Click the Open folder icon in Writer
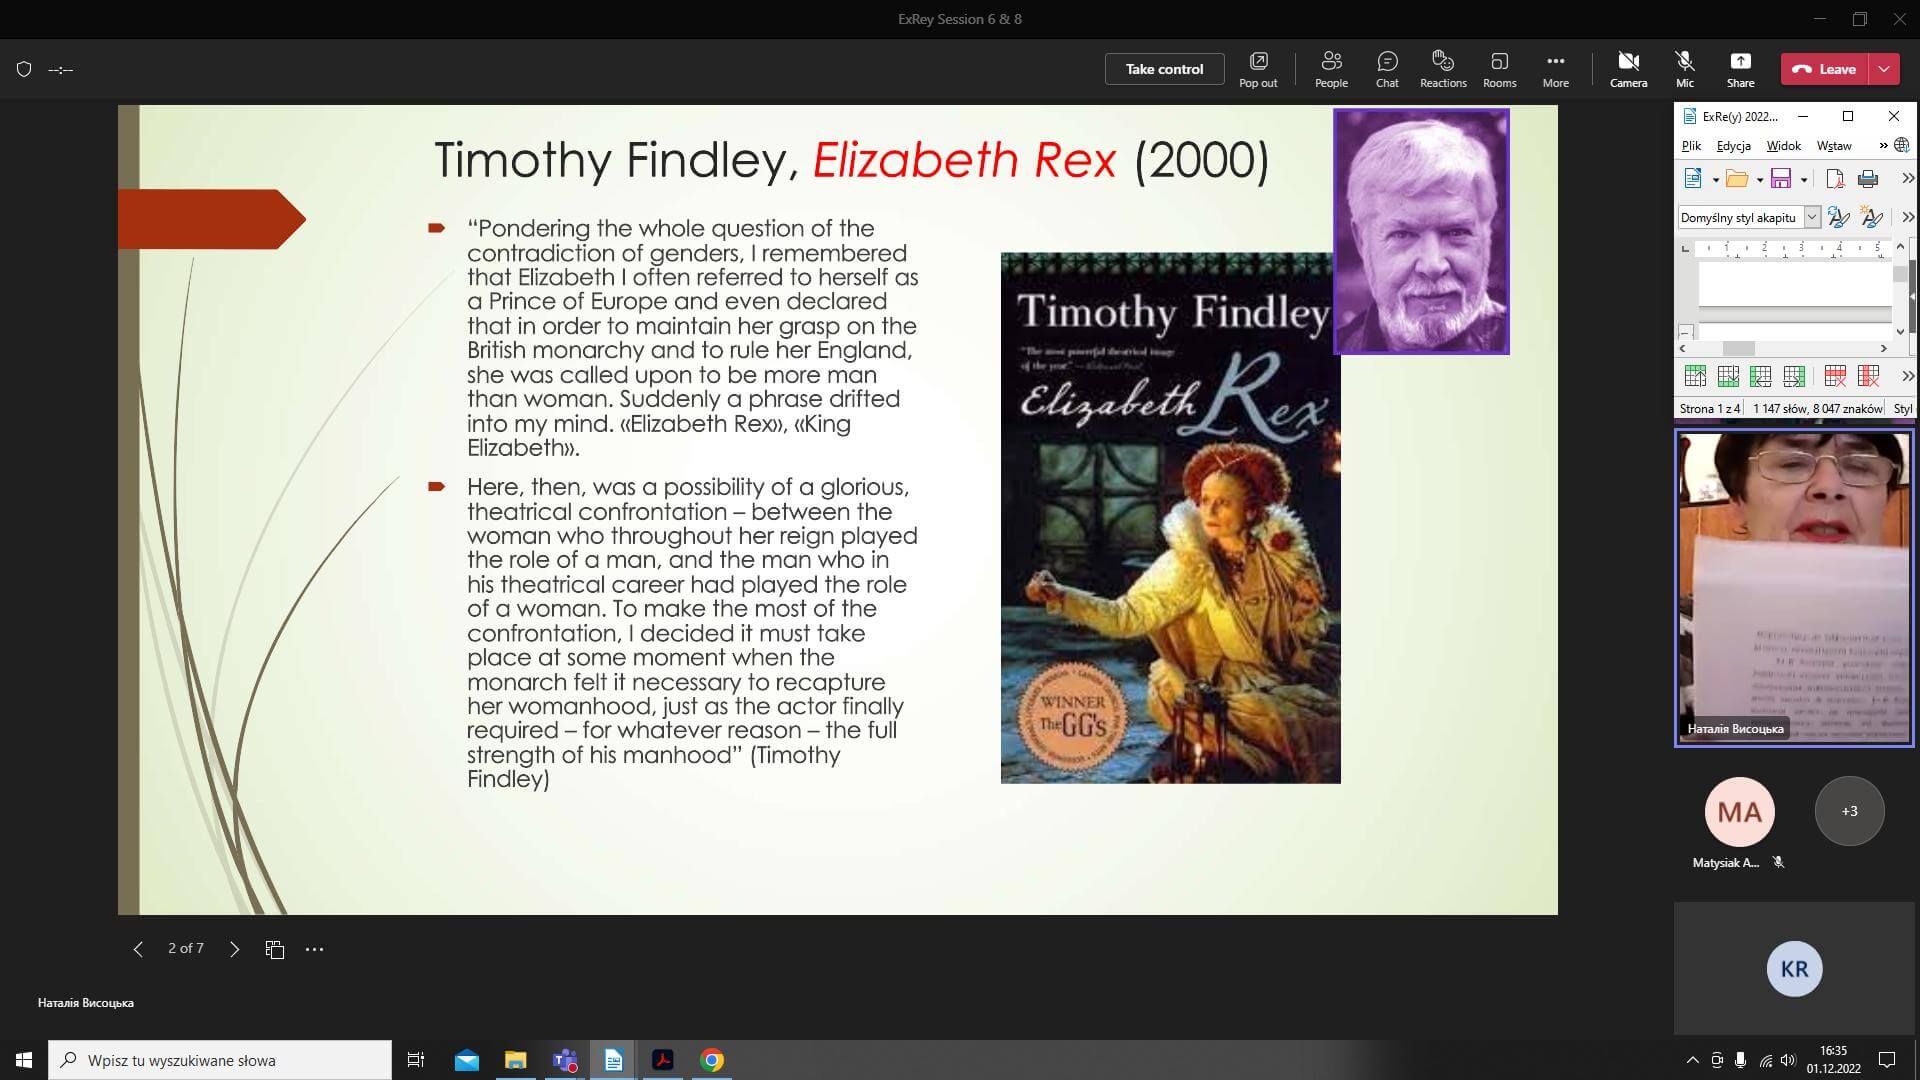1920x1080 pixels. click(x=1737, y=179)
